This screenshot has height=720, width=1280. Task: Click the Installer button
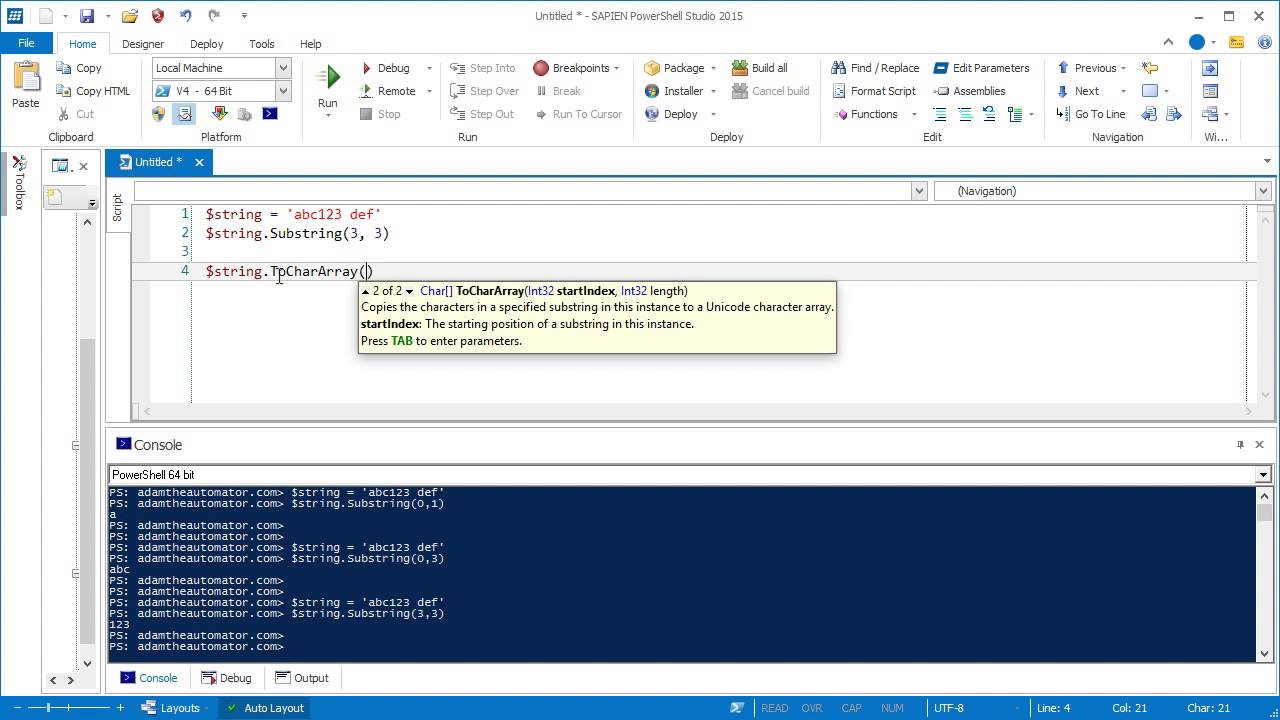pyautogui.click(x=674, y=91)
